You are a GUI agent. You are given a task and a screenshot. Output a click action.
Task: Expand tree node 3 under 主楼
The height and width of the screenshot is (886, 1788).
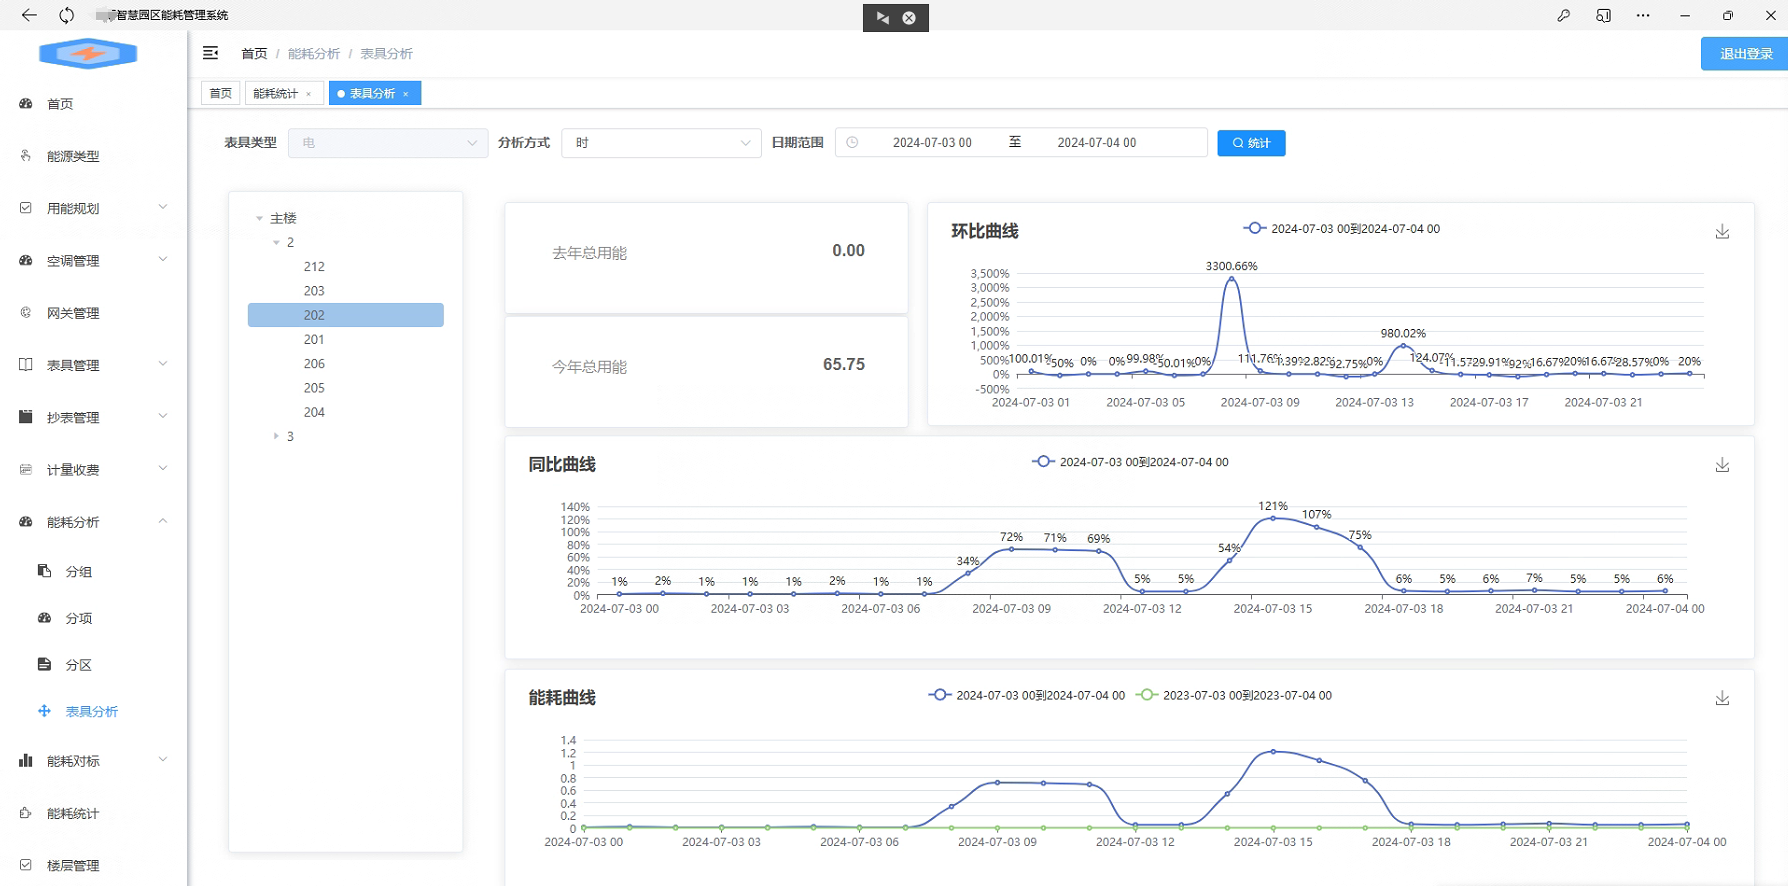tap(276, 436)
